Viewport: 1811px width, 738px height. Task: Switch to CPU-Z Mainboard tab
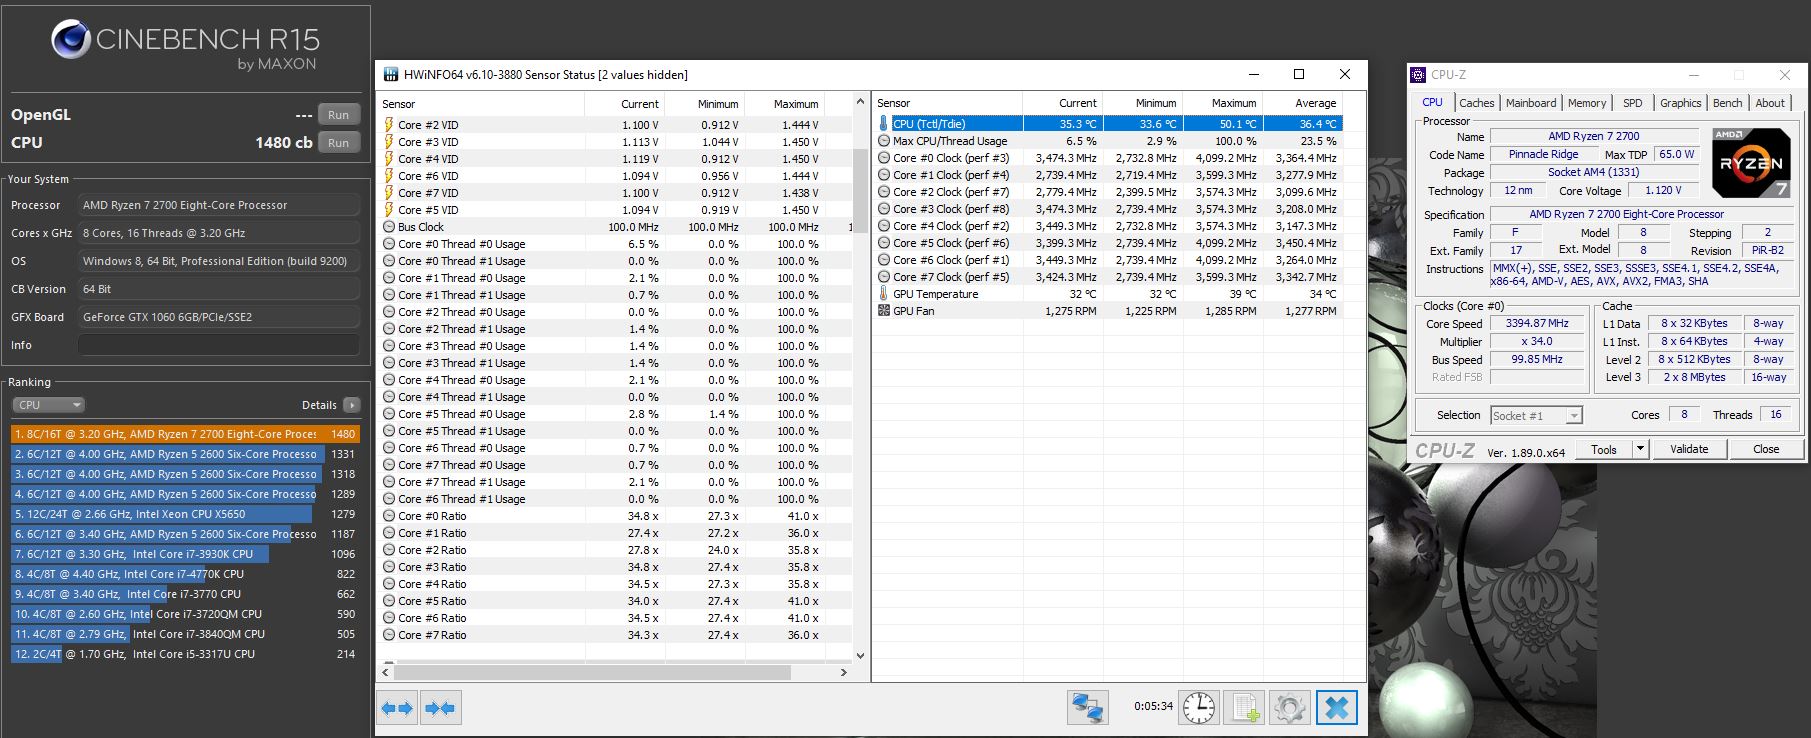click(x=1531, y=103)
